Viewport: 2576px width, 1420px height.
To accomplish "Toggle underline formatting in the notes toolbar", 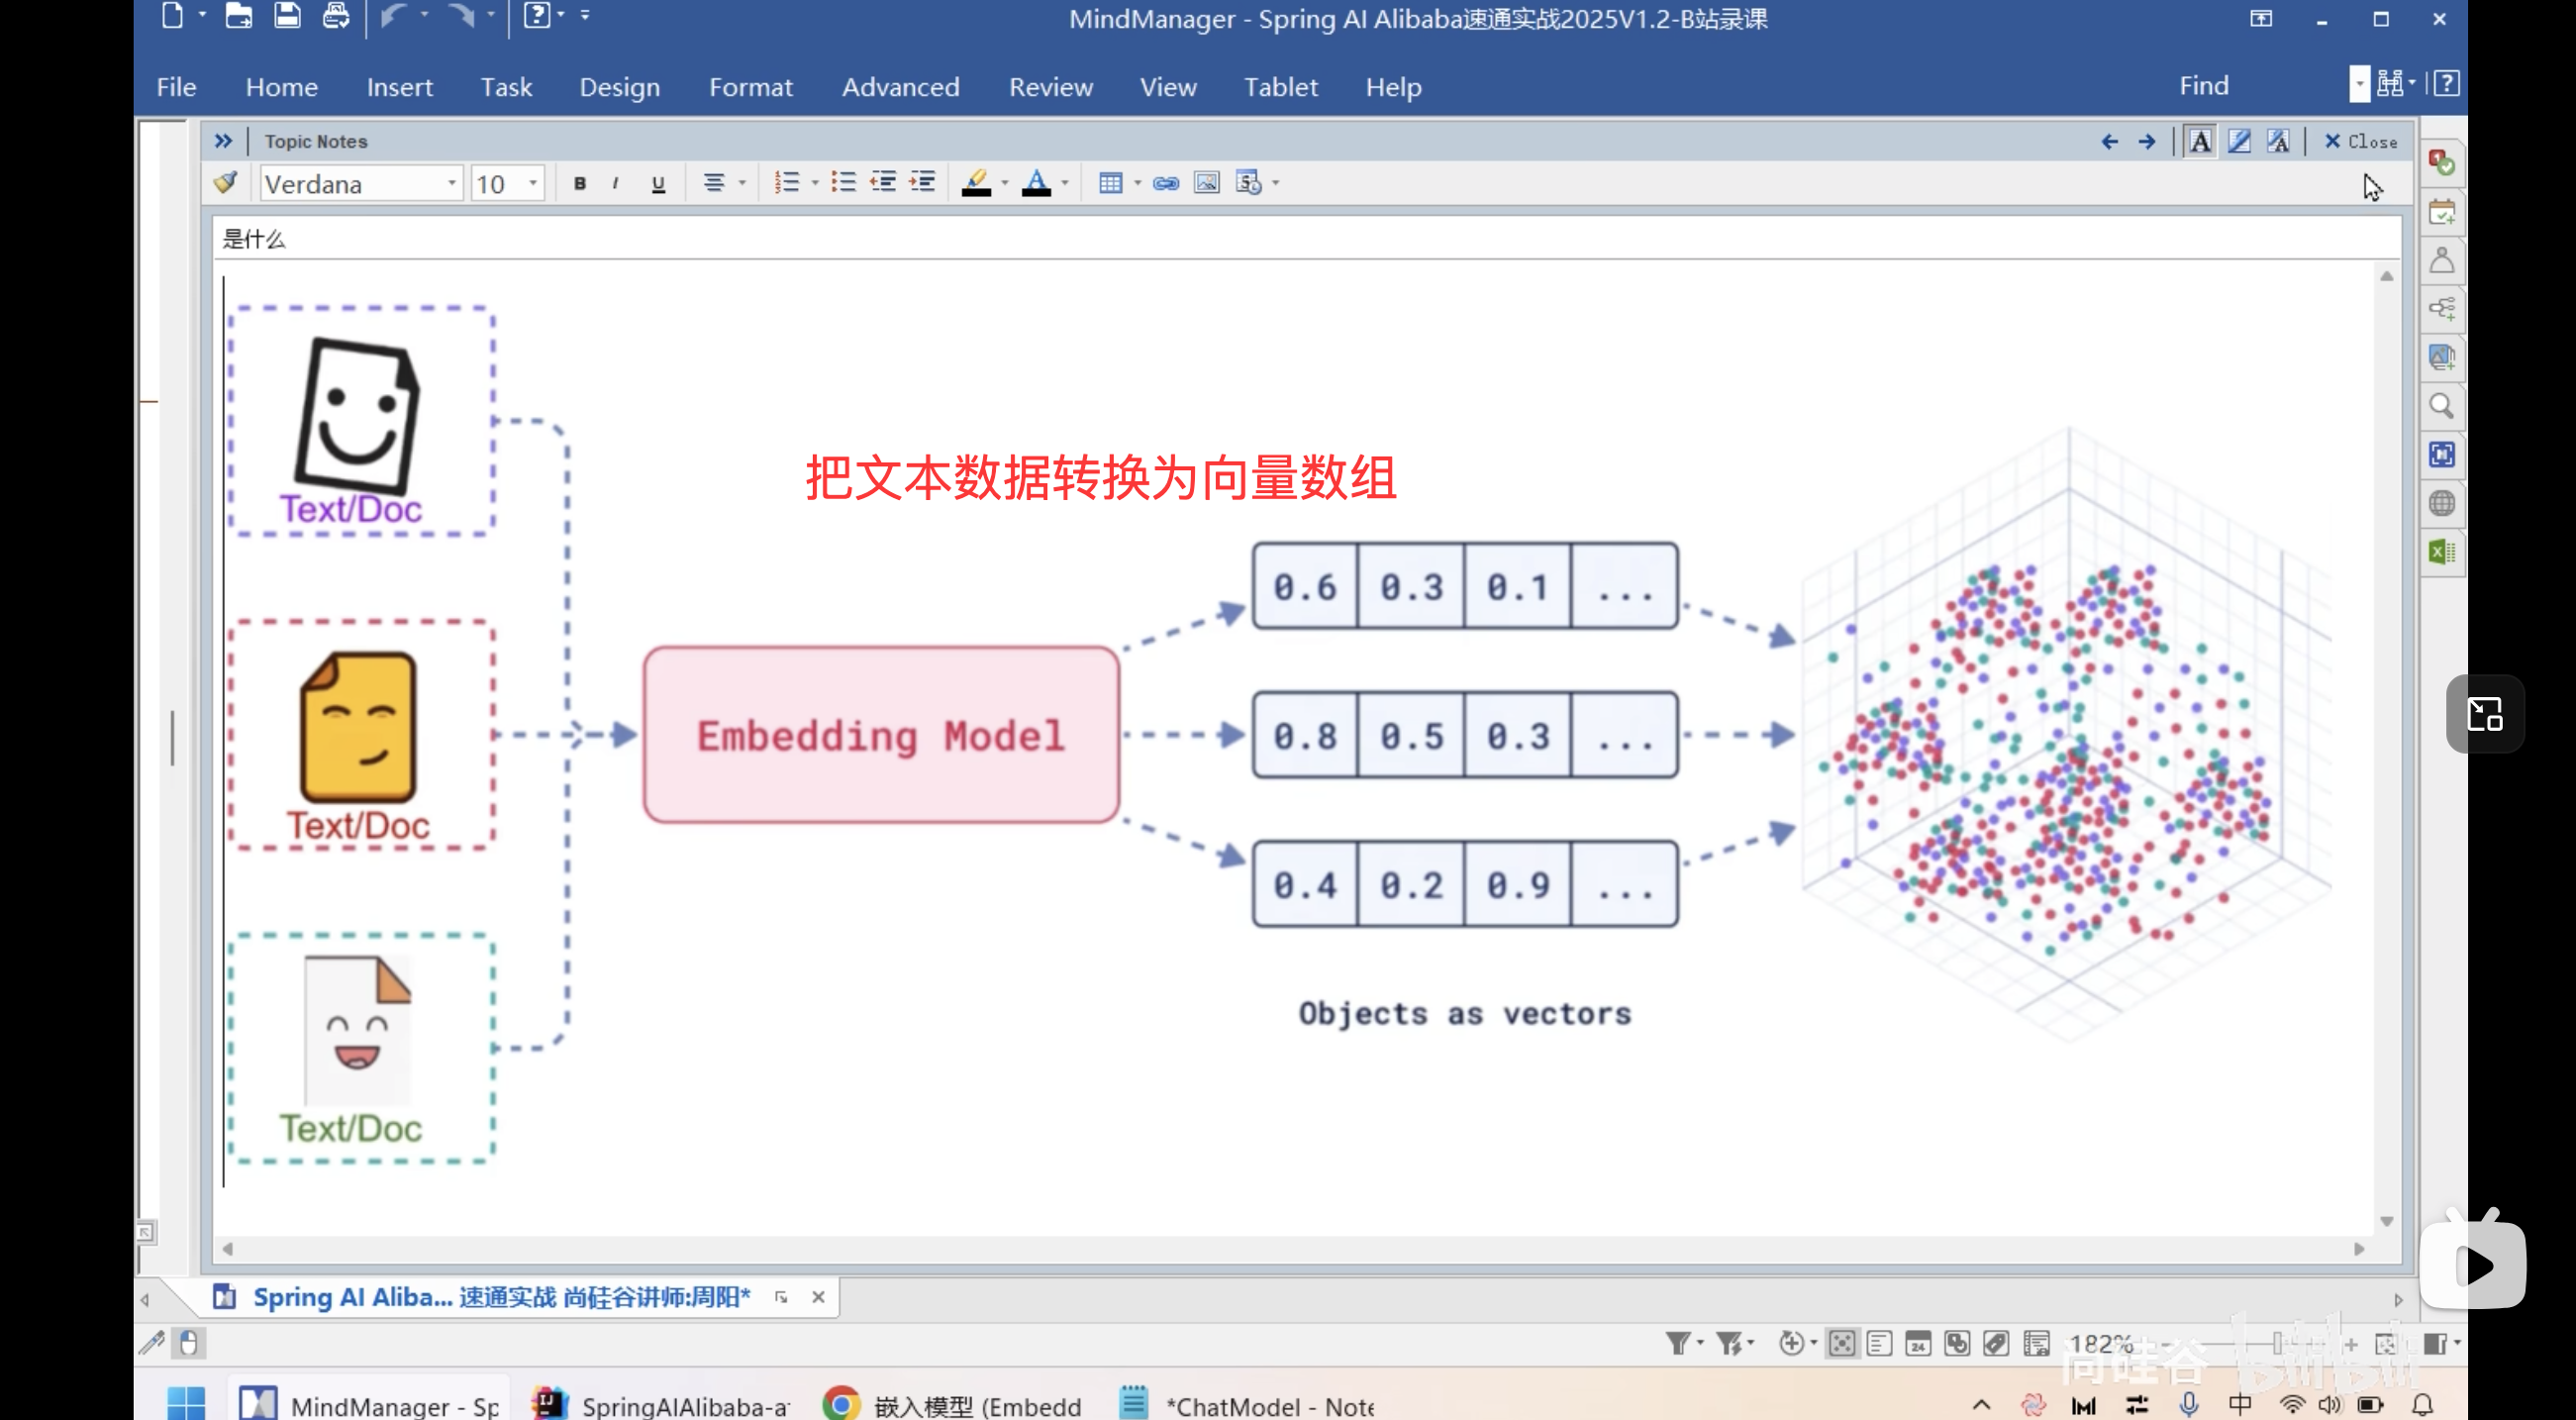I will (x=657, y=182).
